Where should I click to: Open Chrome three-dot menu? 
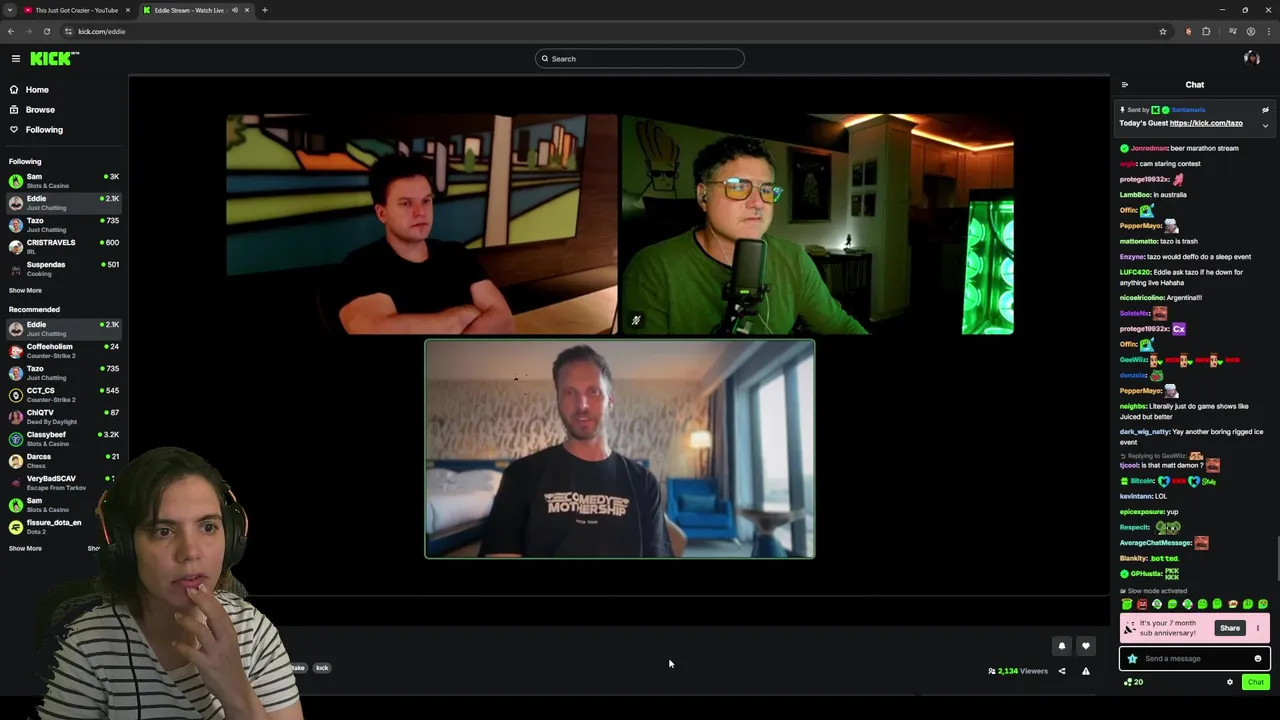(x=1268, y=31)
